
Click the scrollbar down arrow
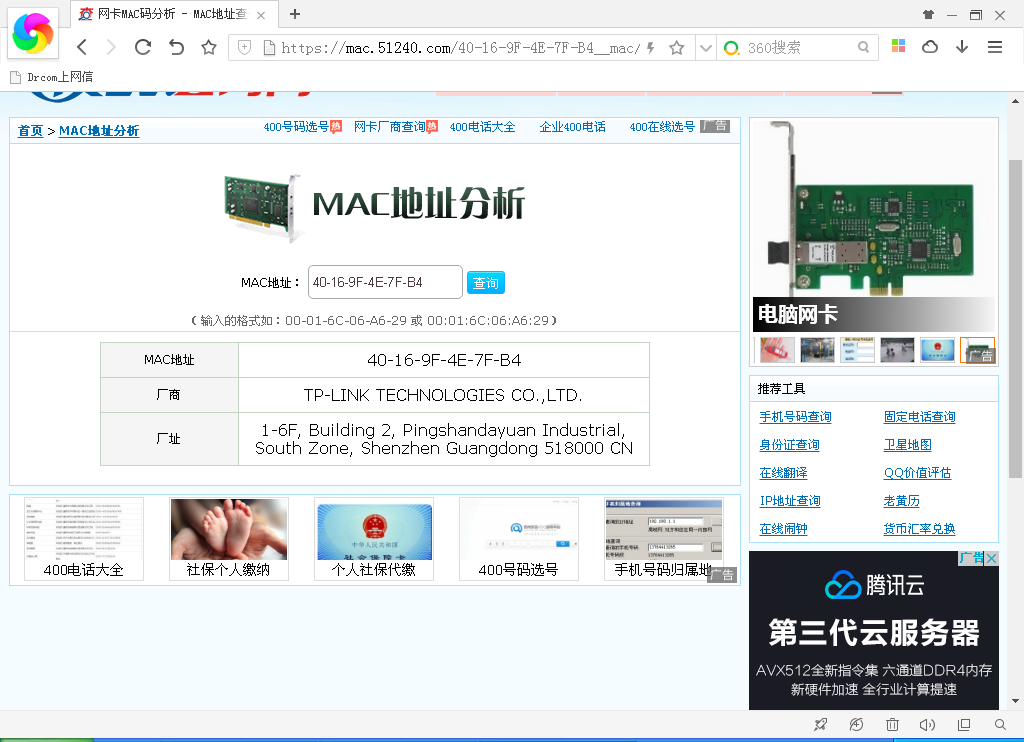click(x=1015, y=702)
